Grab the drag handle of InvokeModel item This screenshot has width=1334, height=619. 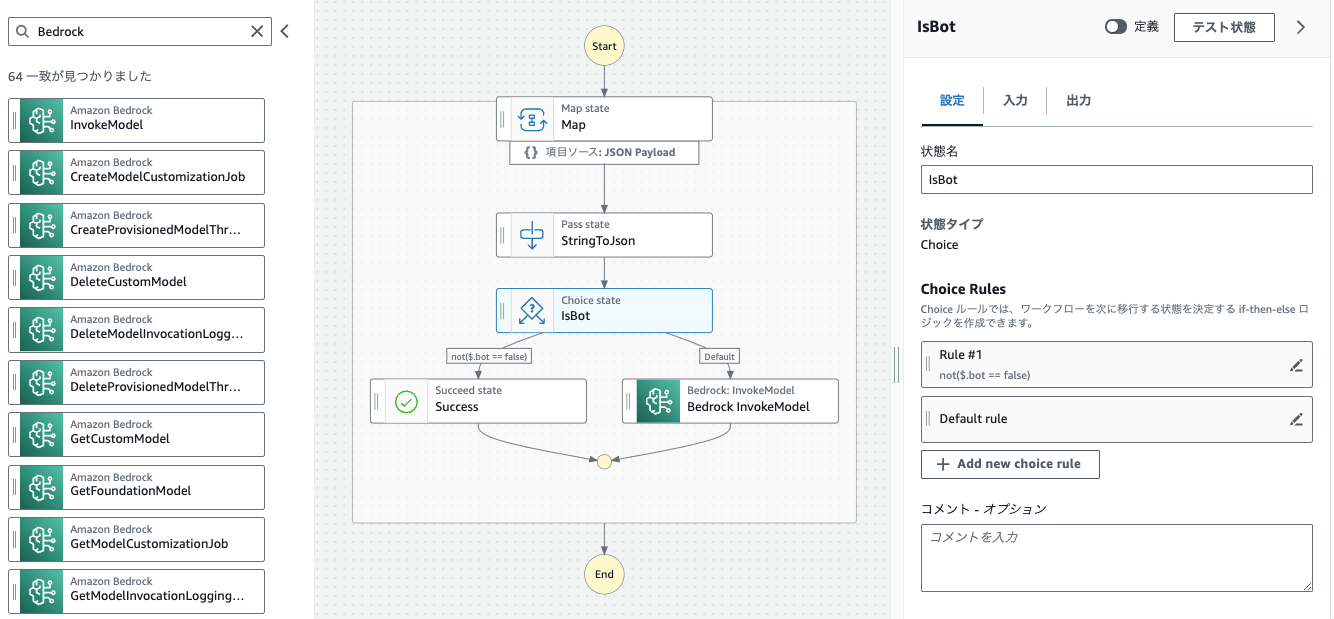15,120
